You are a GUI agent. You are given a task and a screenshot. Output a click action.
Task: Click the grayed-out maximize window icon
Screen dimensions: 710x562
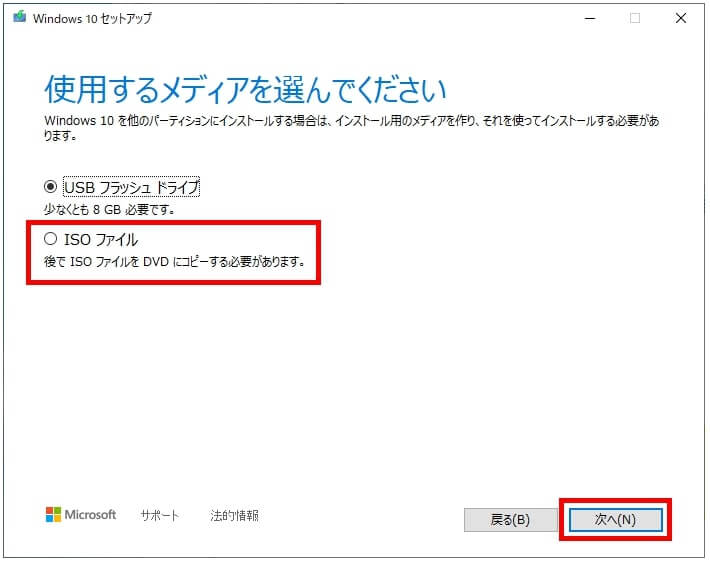[635, 19]
